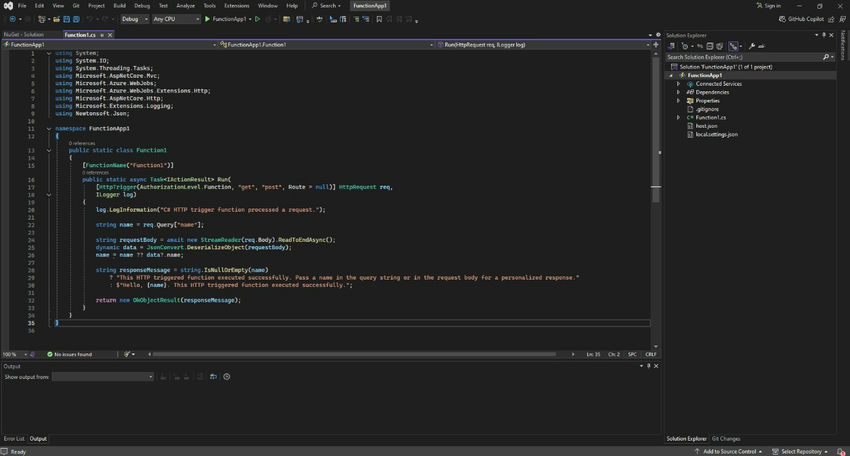The image size is (850, 456).
Task: Open the Build menu
Action: tap(119, 5)
